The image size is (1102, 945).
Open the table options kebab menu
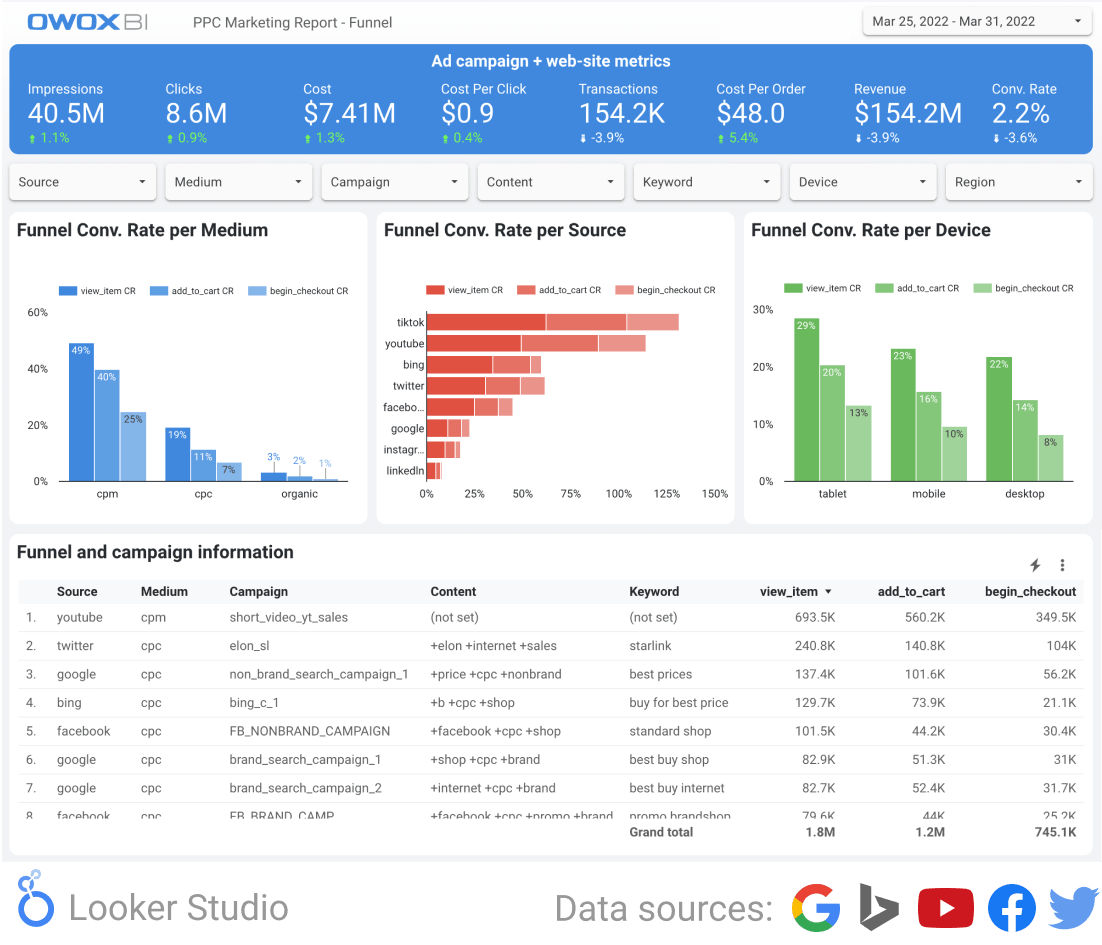pyautogui.click(x=1062, y=565)
